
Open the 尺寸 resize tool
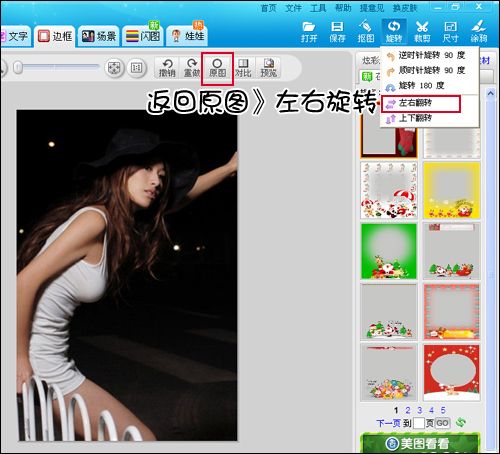pos(450,32)
